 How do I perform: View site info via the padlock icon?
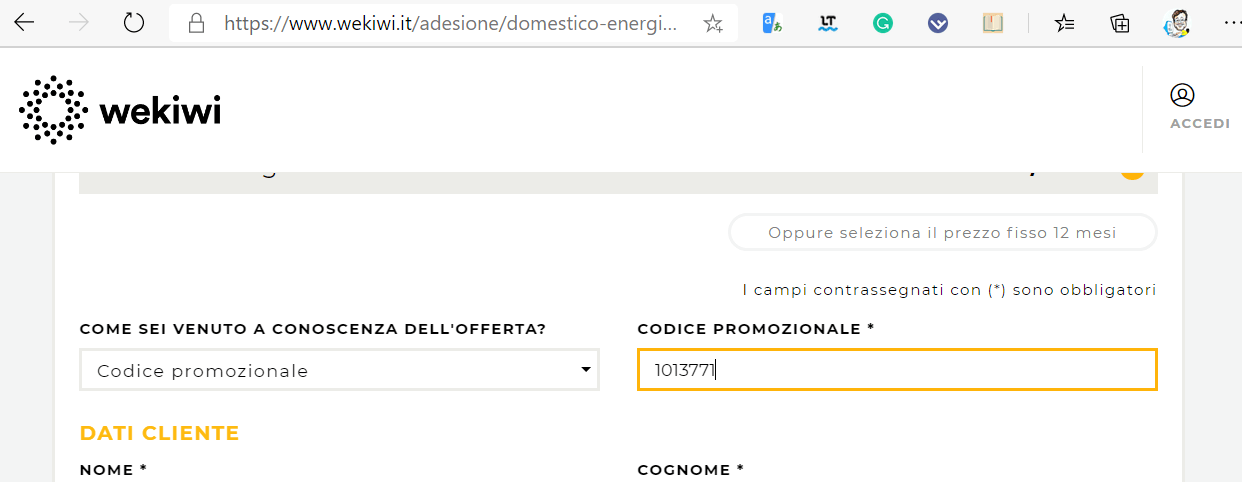pyautogui.click(x=197, y=23)
